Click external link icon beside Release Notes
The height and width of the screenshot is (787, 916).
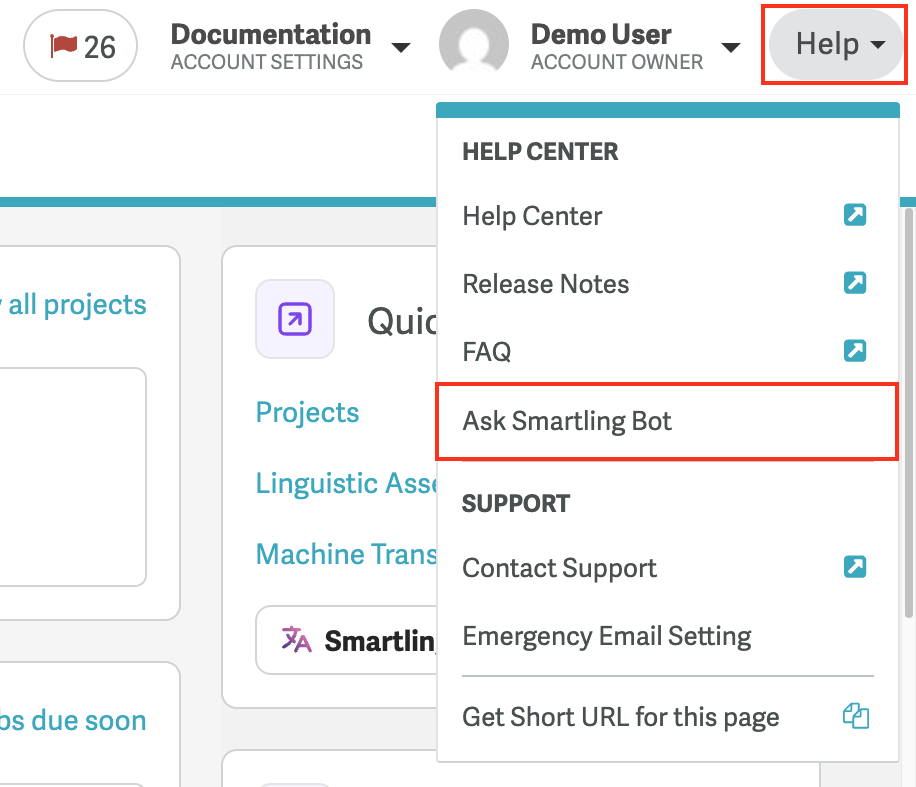[x=855, y=283]
